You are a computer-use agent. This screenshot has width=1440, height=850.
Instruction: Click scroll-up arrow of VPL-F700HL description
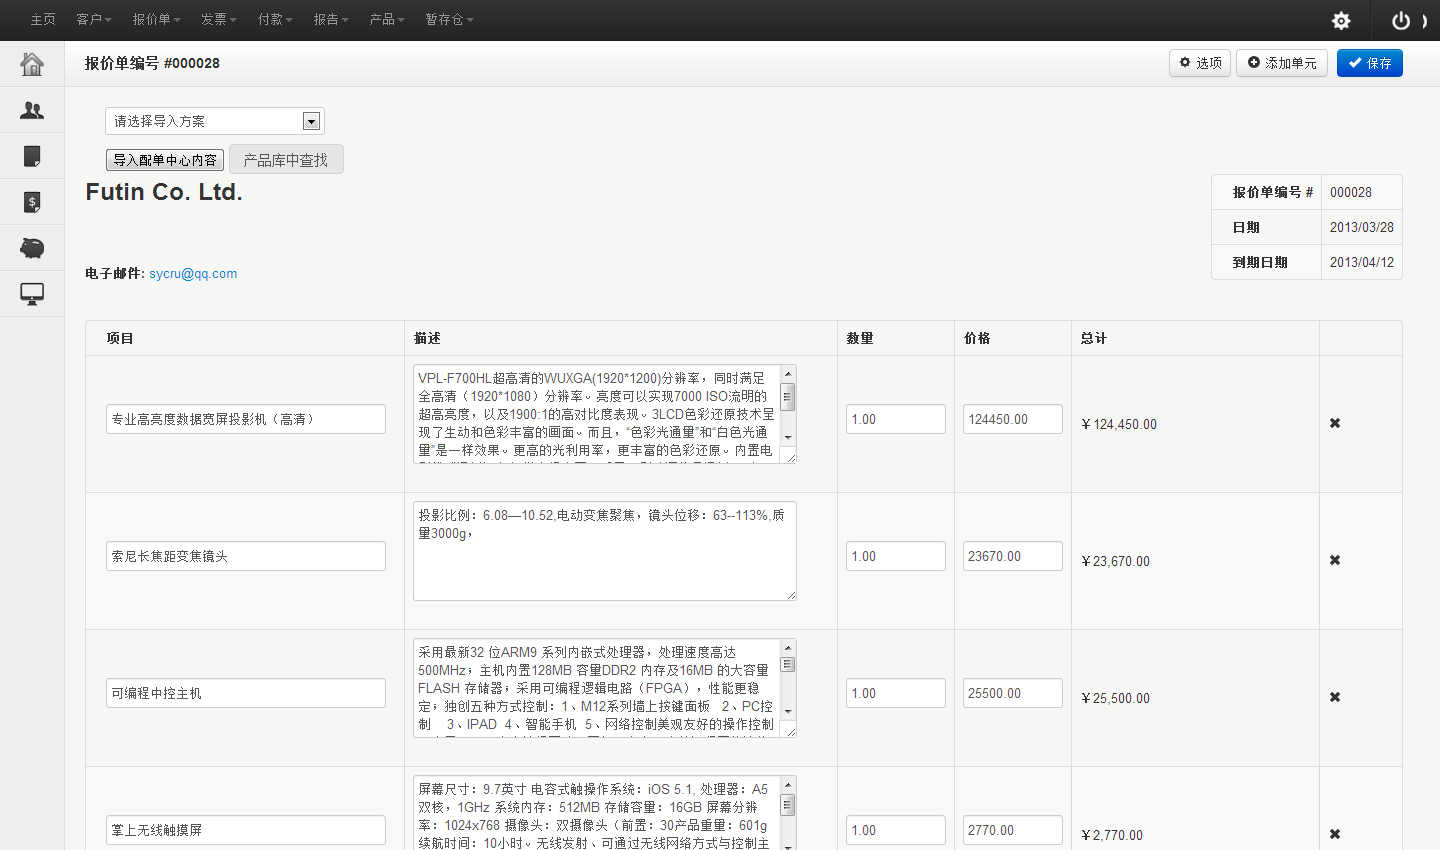(788, 374)
